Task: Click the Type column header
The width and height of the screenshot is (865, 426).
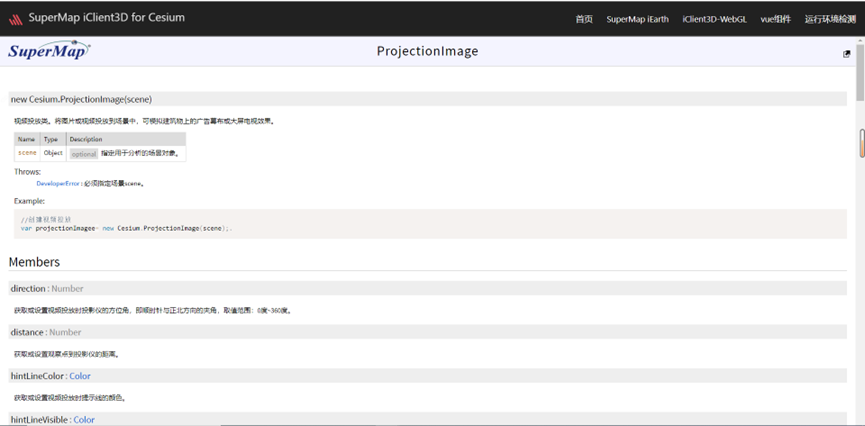Action: [x=51, y=139]
